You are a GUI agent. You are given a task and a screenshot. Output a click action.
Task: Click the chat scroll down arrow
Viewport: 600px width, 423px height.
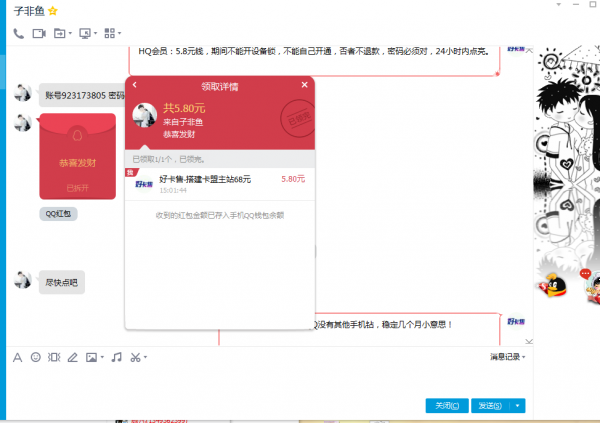pos(529,341)
